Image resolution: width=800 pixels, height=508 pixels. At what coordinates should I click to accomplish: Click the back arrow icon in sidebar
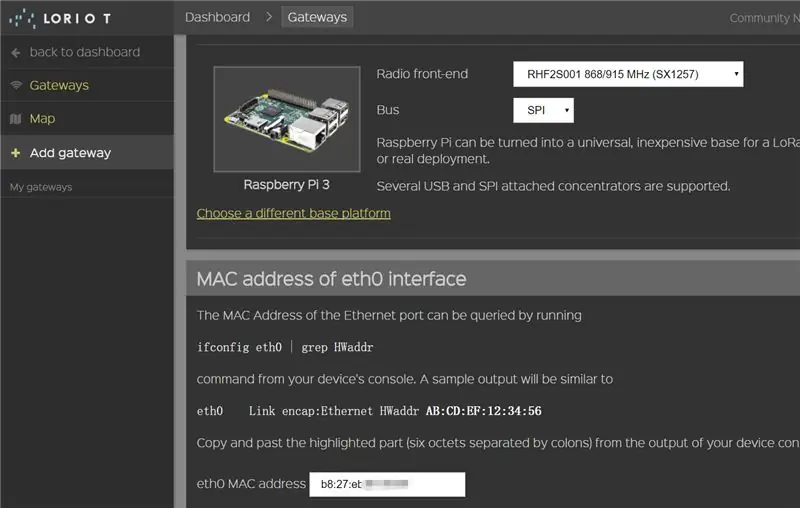click(16, 53)
